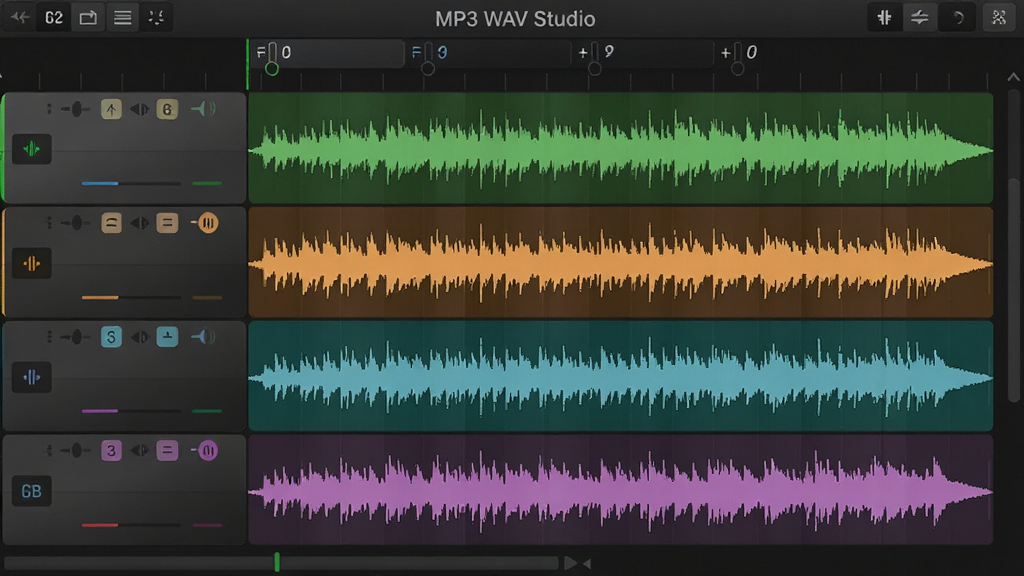Click the green track's blue level slider
Viewport: 1024px width, 576px height.
click(131, 184)
